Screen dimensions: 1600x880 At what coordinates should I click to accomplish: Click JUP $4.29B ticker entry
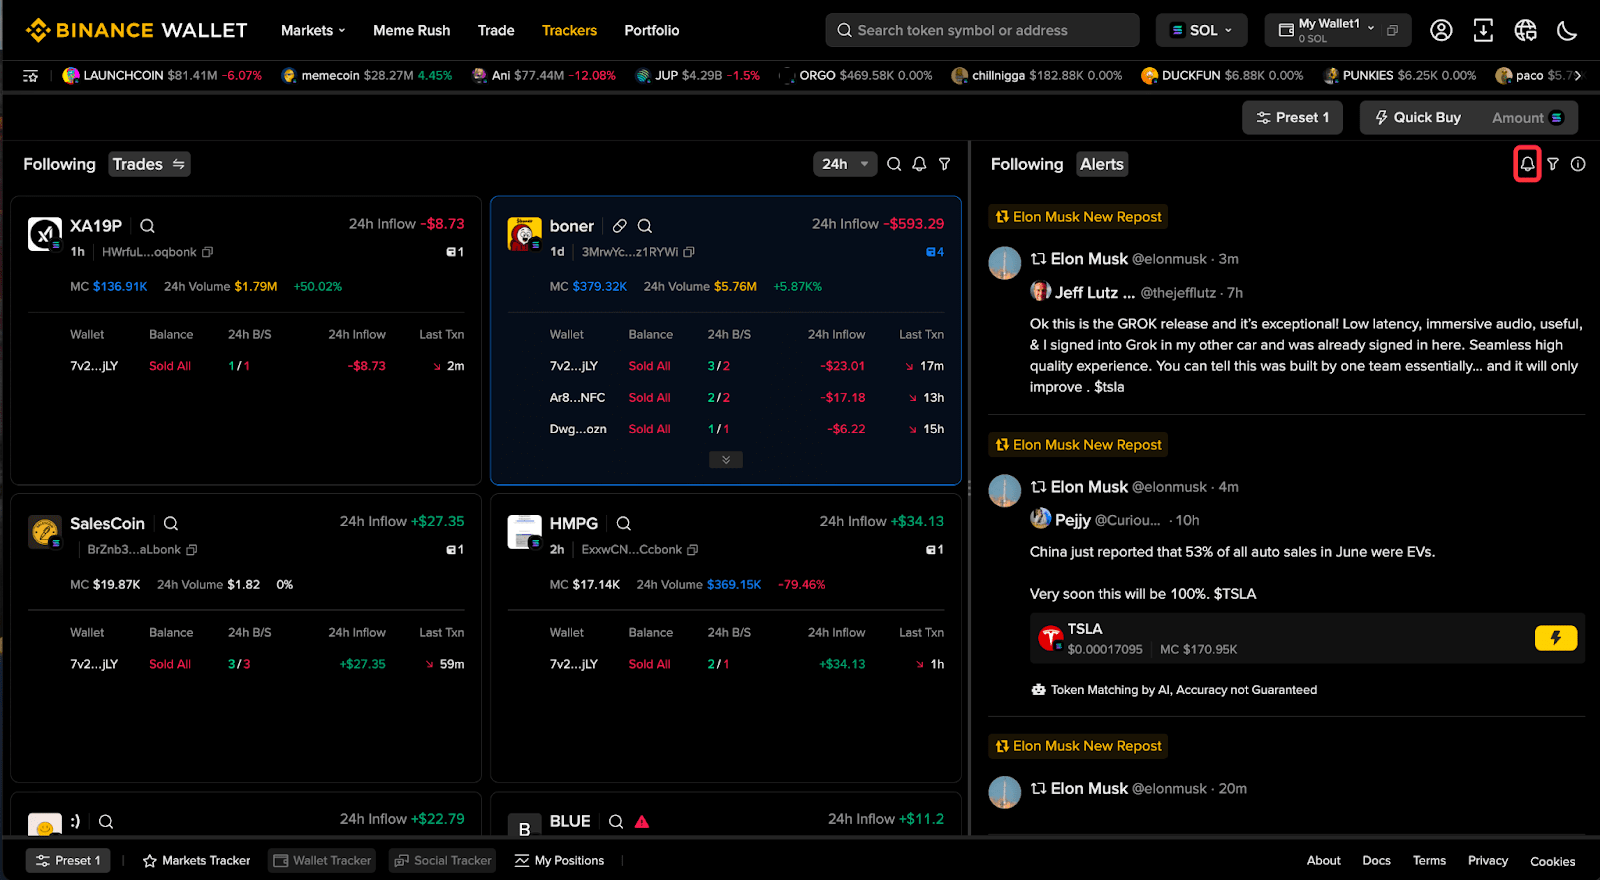697,75
